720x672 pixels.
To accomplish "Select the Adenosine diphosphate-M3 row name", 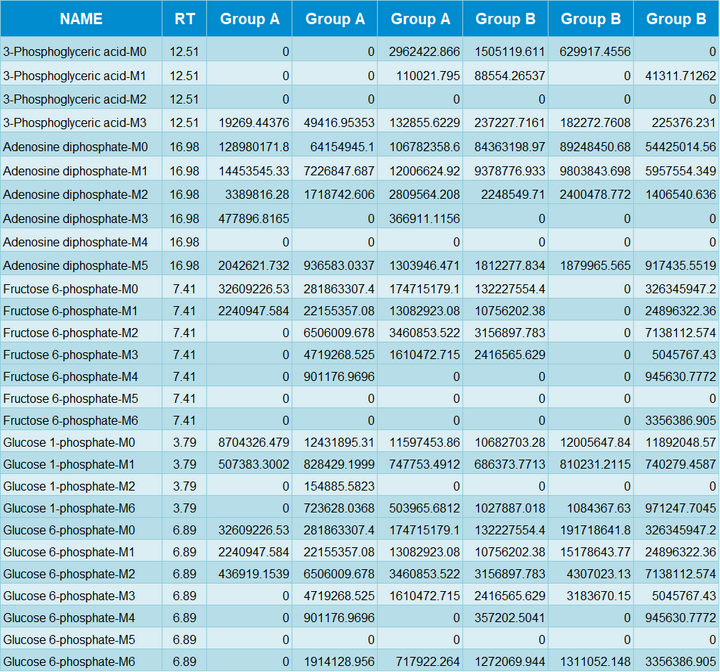I will coord(75,219).
